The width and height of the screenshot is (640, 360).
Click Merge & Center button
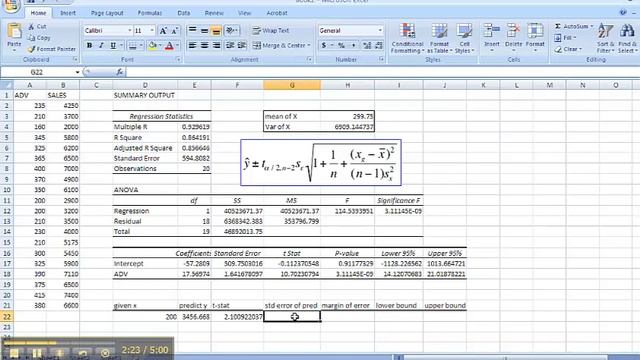tap(279, 45)
